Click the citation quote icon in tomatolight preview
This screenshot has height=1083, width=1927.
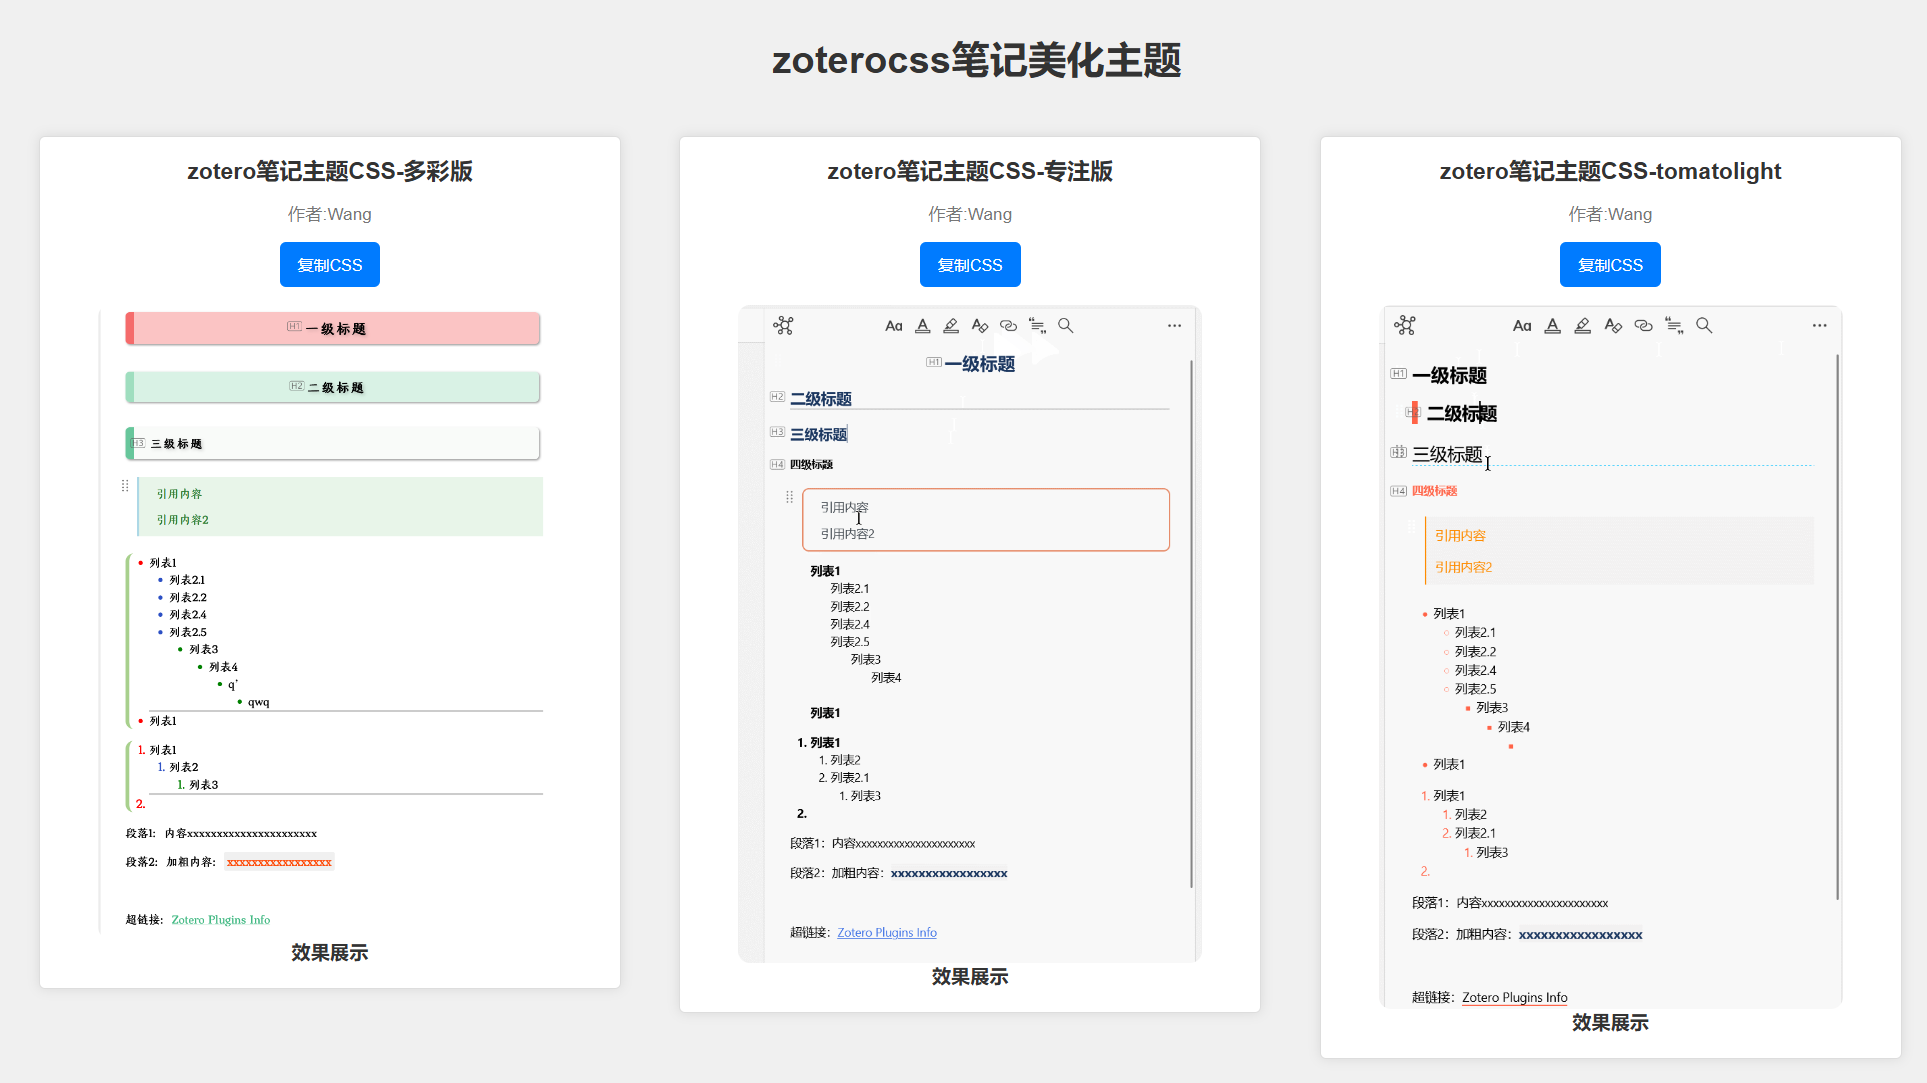[1674, 326]
